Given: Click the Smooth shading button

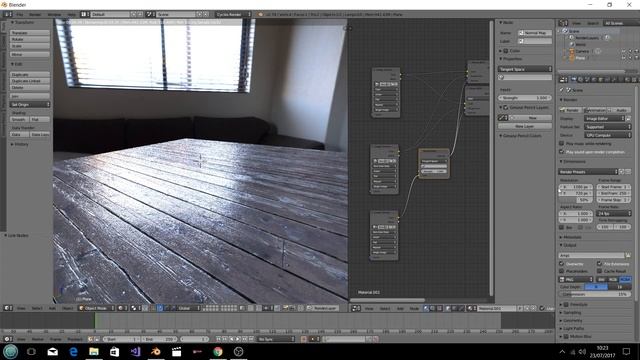Looking at the screenshot, I should [x=20, y=120].
